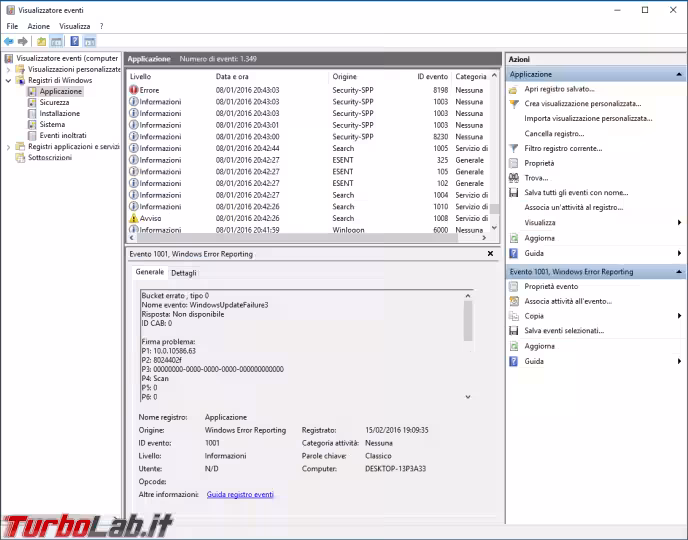The height and width of the screenshot is (540, 688).
Task: Close the Evento 1001 preview pane
Action: [490, 254]
